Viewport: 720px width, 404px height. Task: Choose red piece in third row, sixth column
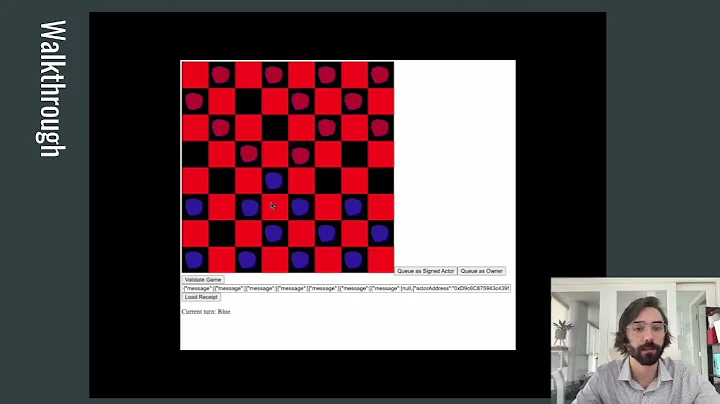click(327, 128)
